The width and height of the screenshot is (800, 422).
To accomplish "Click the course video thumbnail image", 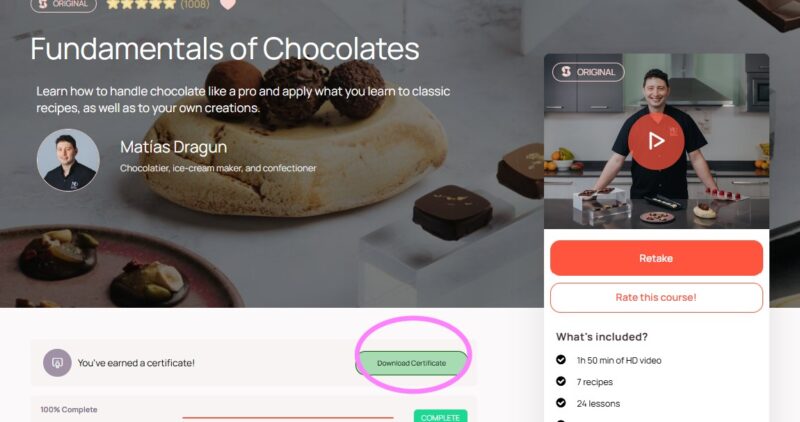I will click(x=656, y=141).
